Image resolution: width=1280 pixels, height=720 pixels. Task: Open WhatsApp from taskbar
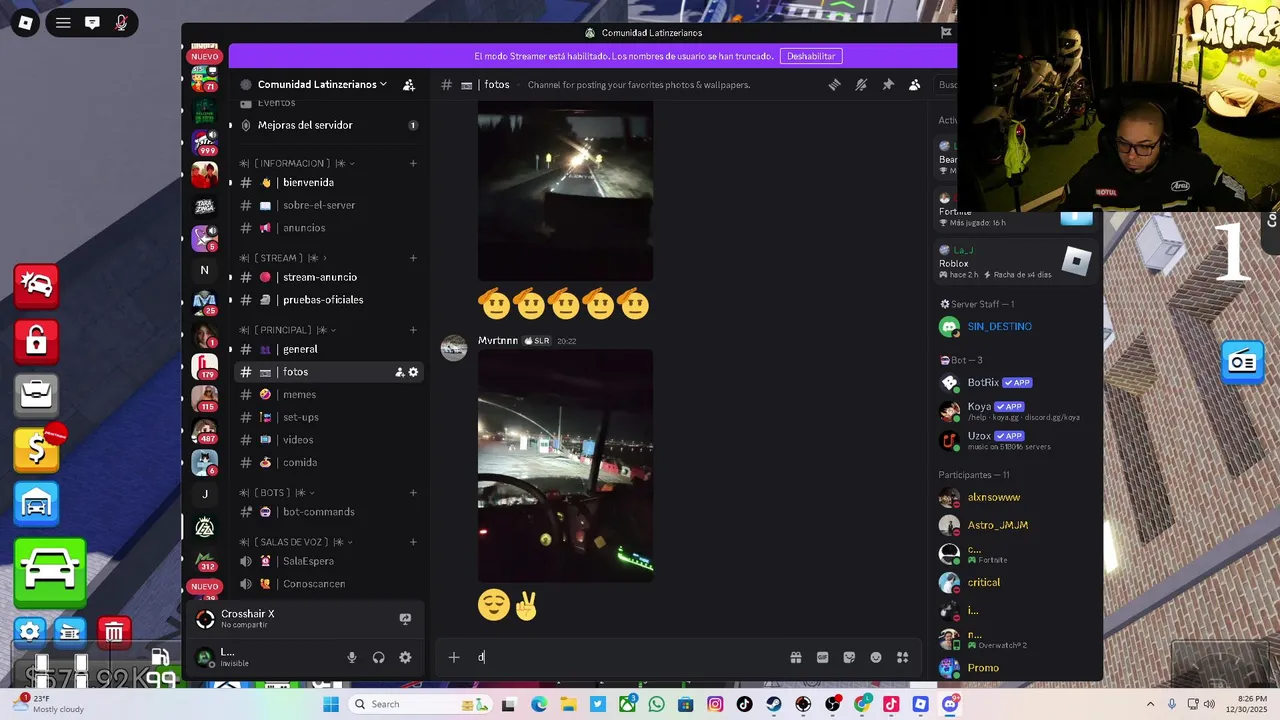tap(656, 704)
